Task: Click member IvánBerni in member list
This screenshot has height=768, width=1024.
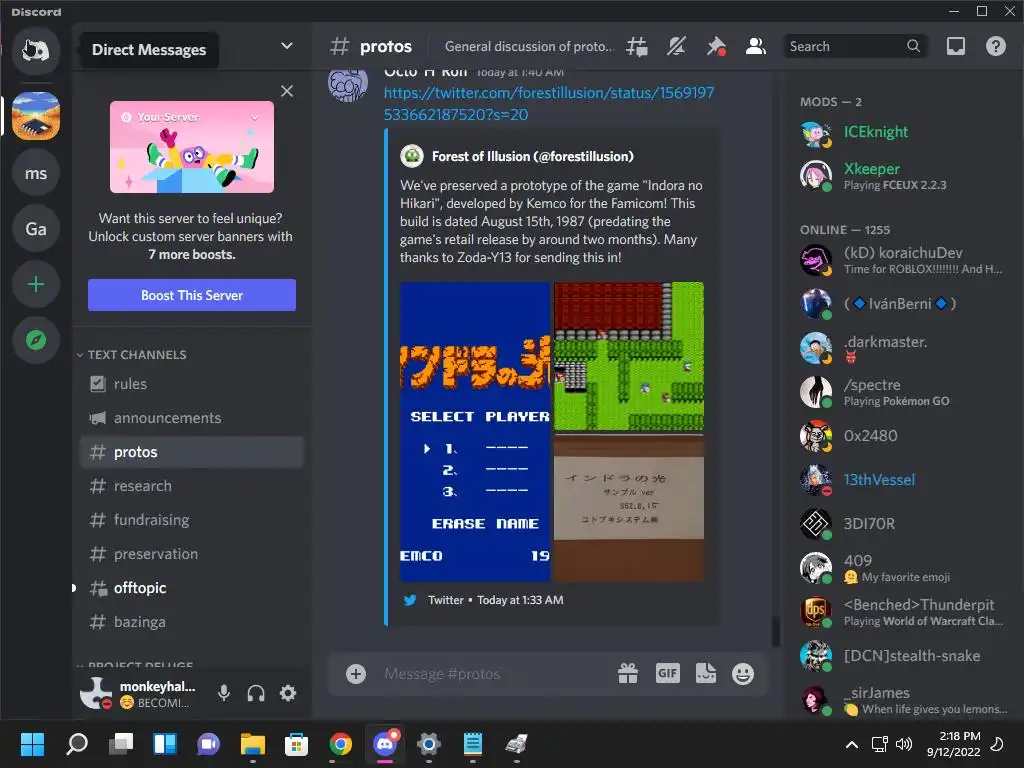Action: click(x=903, y=304)
